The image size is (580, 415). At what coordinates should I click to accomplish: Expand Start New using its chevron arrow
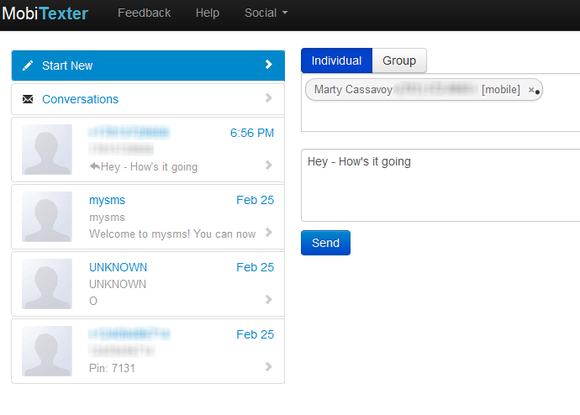coord(269,65)
